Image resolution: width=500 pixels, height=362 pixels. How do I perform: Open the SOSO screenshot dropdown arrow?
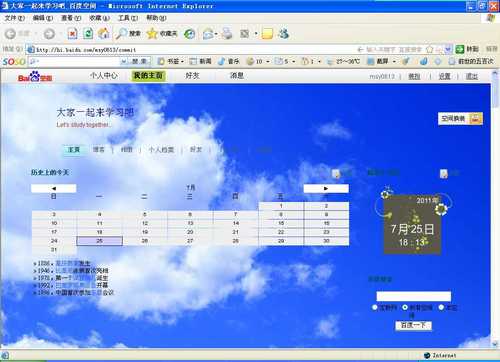pos(394,62)
